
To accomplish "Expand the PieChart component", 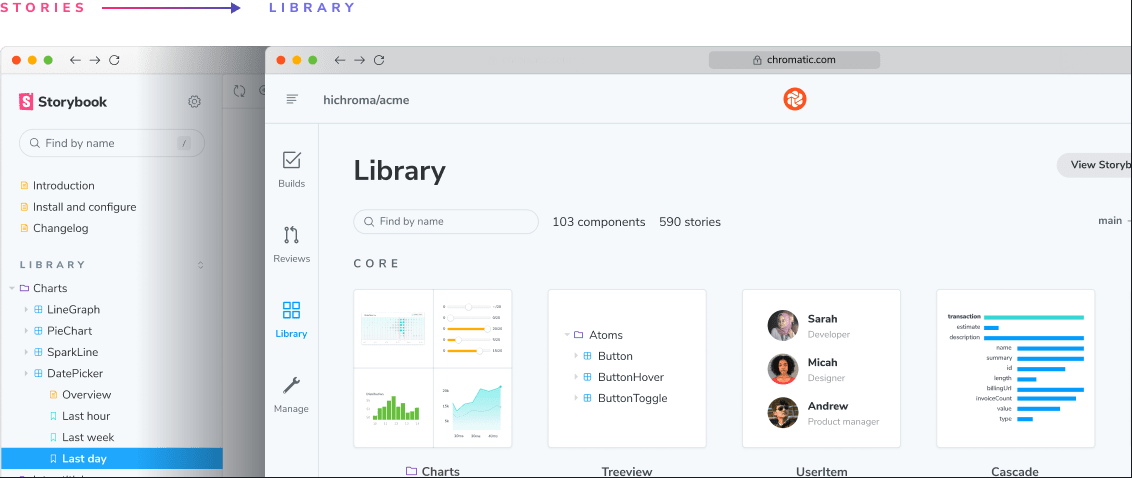I will click(26, 331).
